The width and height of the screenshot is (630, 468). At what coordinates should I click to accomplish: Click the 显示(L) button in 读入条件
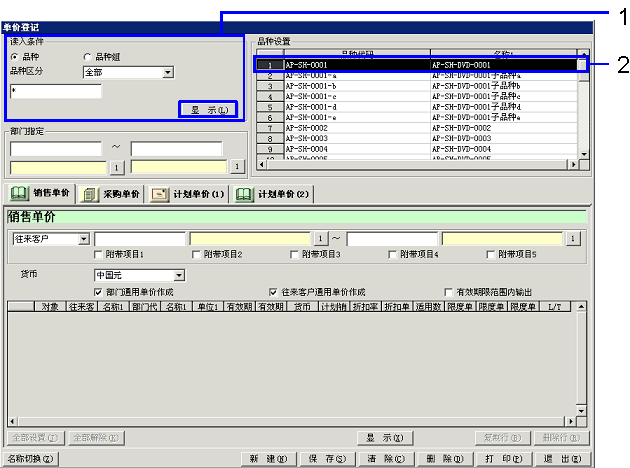click(x=208, y=109)
